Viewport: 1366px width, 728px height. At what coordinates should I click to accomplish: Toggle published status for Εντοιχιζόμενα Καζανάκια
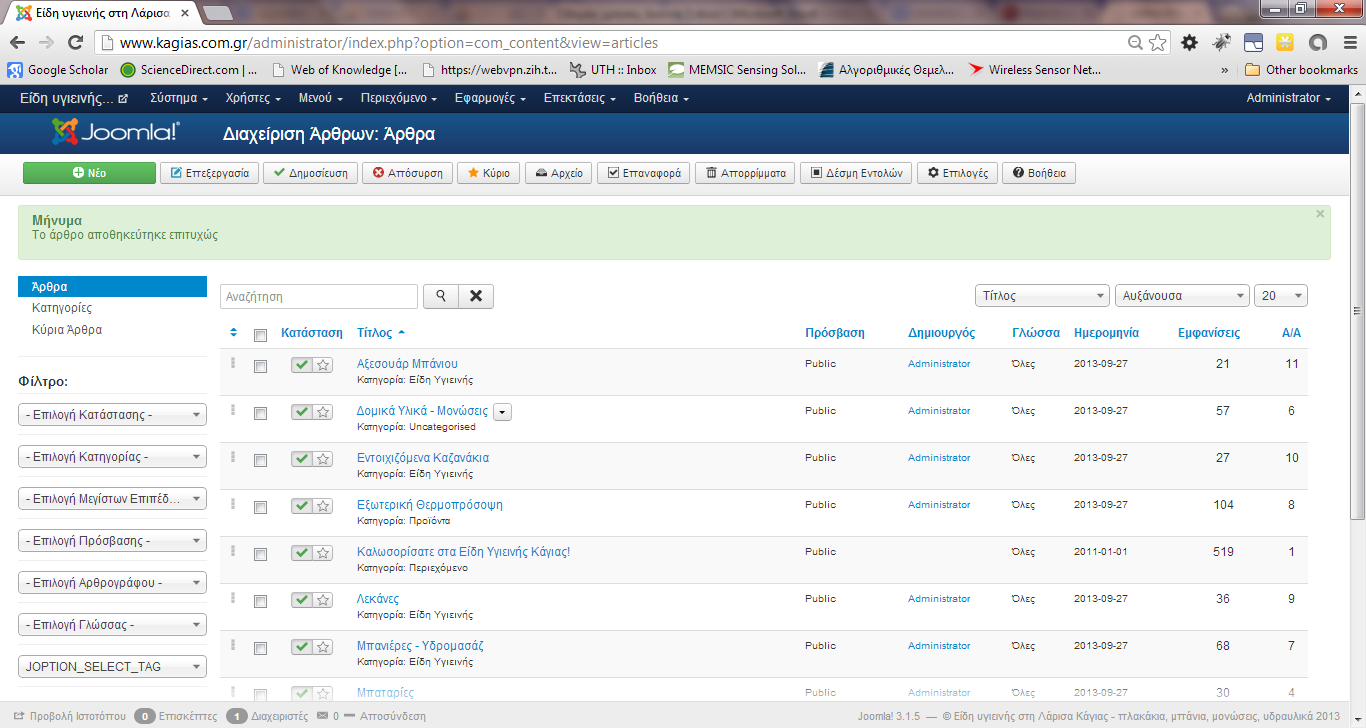tap(302, 459)
